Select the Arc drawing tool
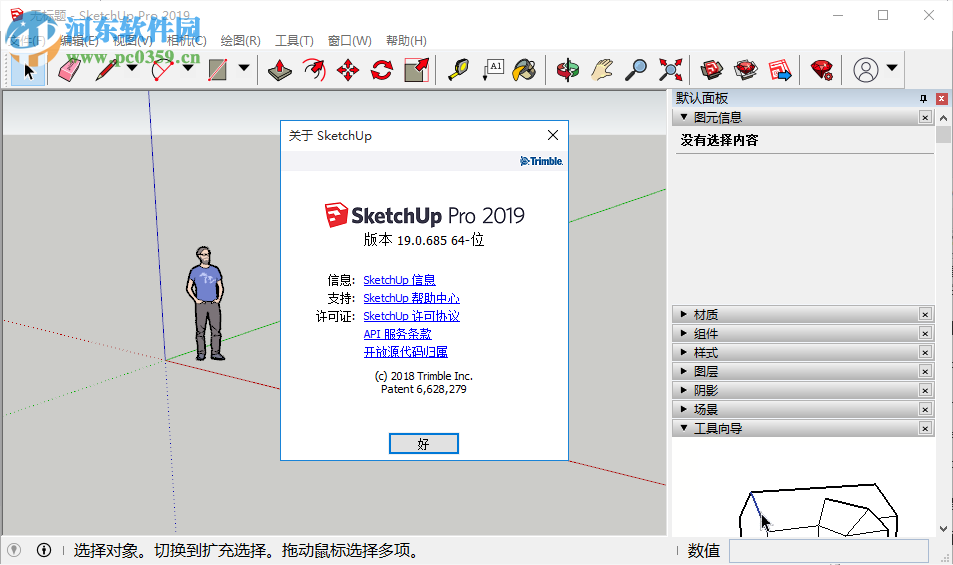Screen dimensions: 953x565 tap(163, 70)
